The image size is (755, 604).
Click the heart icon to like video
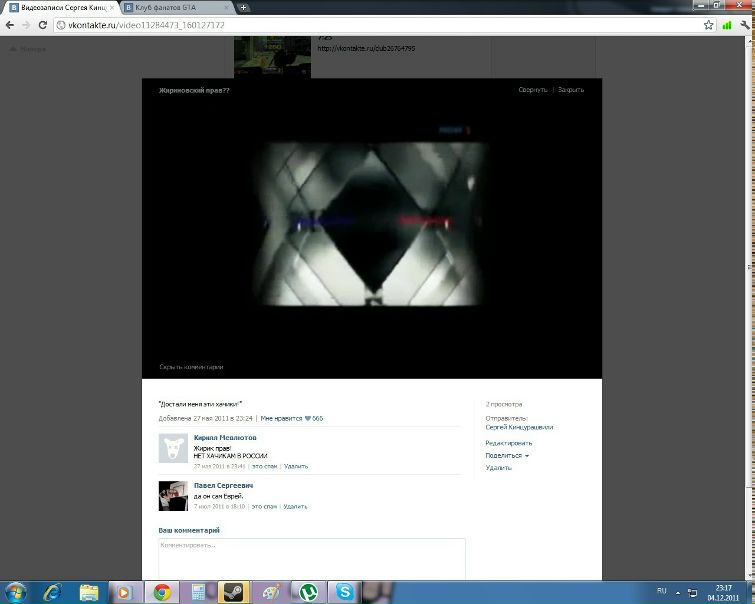[308, 419]
